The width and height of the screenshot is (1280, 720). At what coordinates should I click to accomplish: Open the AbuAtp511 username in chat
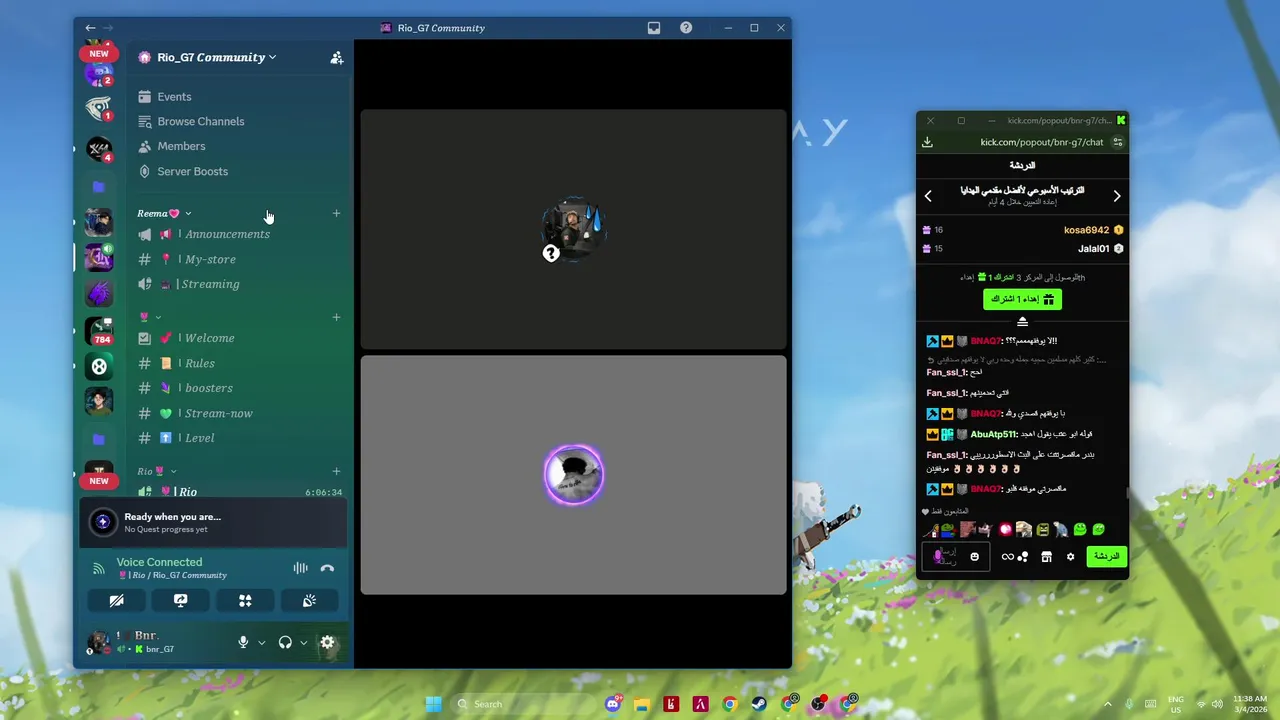click(x=993, y=434)
